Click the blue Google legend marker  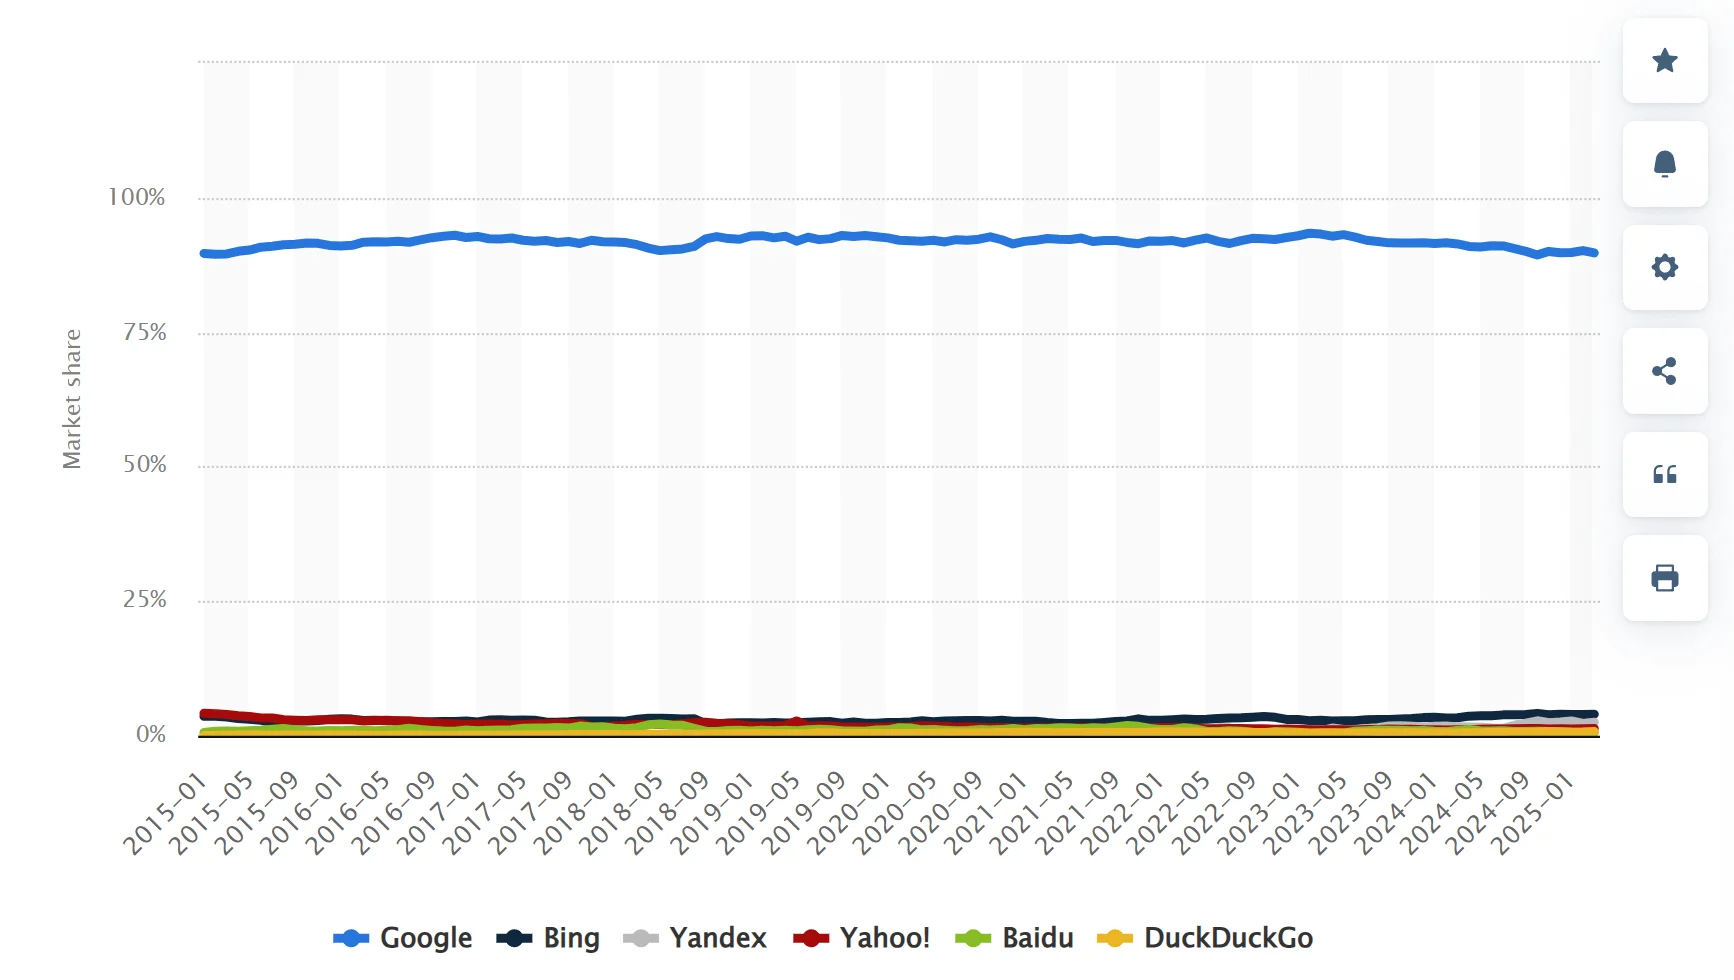pyautogui.click(x=352, y=938)
